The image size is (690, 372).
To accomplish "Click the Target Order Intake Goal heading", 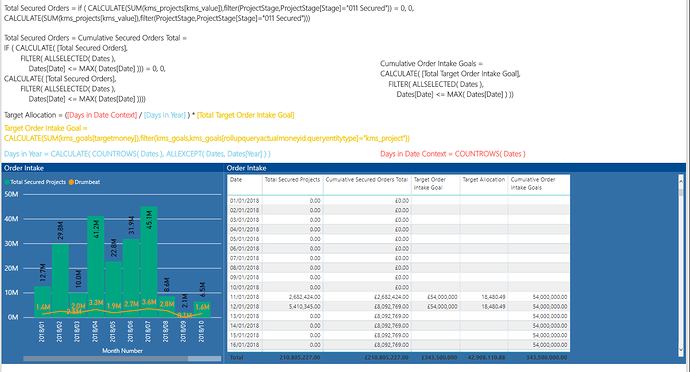I will pyautogui.click(x=46, y=128).
